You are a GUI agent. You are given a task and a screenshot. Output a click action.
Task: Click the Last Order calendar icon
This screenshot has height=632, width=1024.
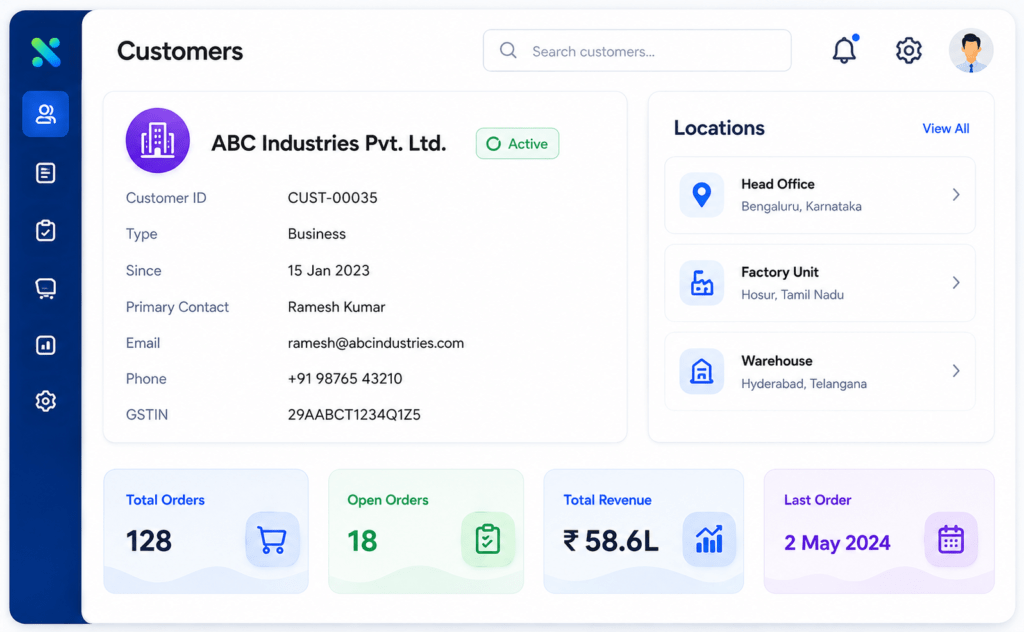click(951, 540)
